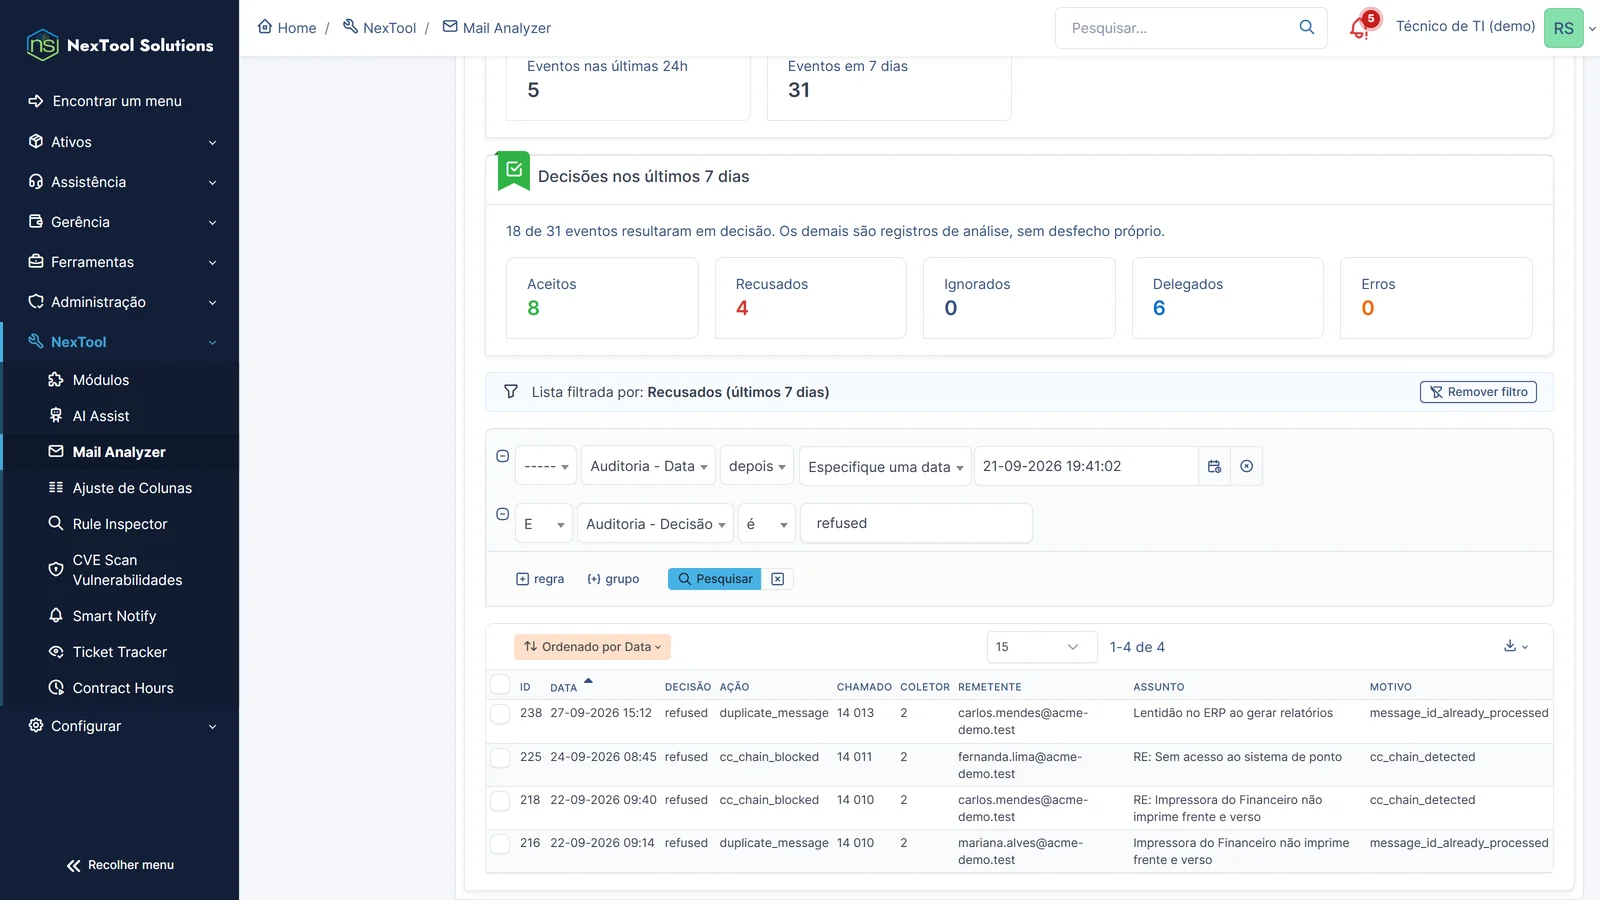Open the Auditoria - Data field dropdown
This screenshot has width=1600, height=900.
click(x=648, y=466)
